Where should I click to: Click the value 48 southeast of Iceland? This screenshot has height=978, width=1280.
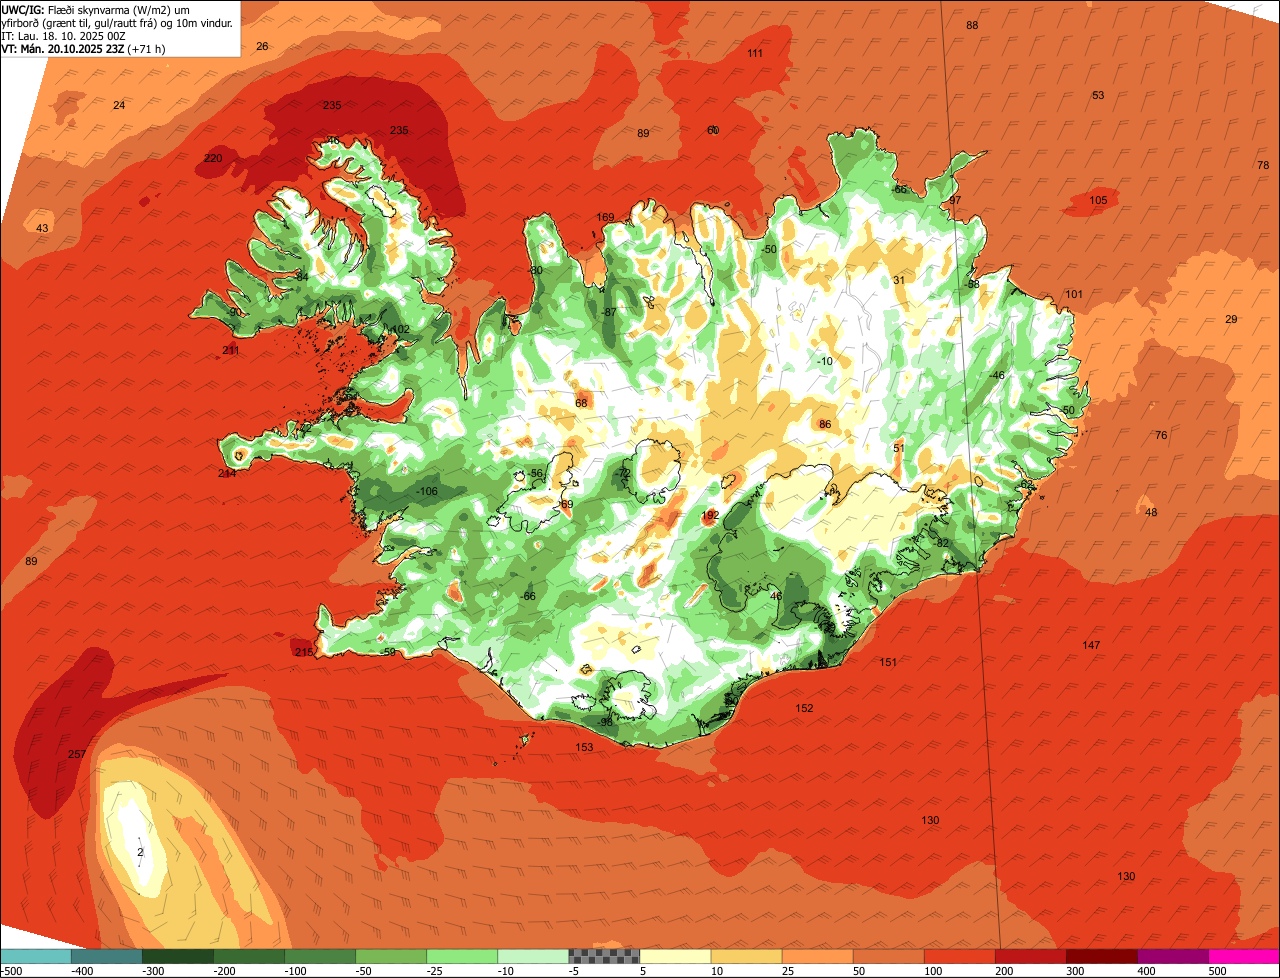(1151, 512)
